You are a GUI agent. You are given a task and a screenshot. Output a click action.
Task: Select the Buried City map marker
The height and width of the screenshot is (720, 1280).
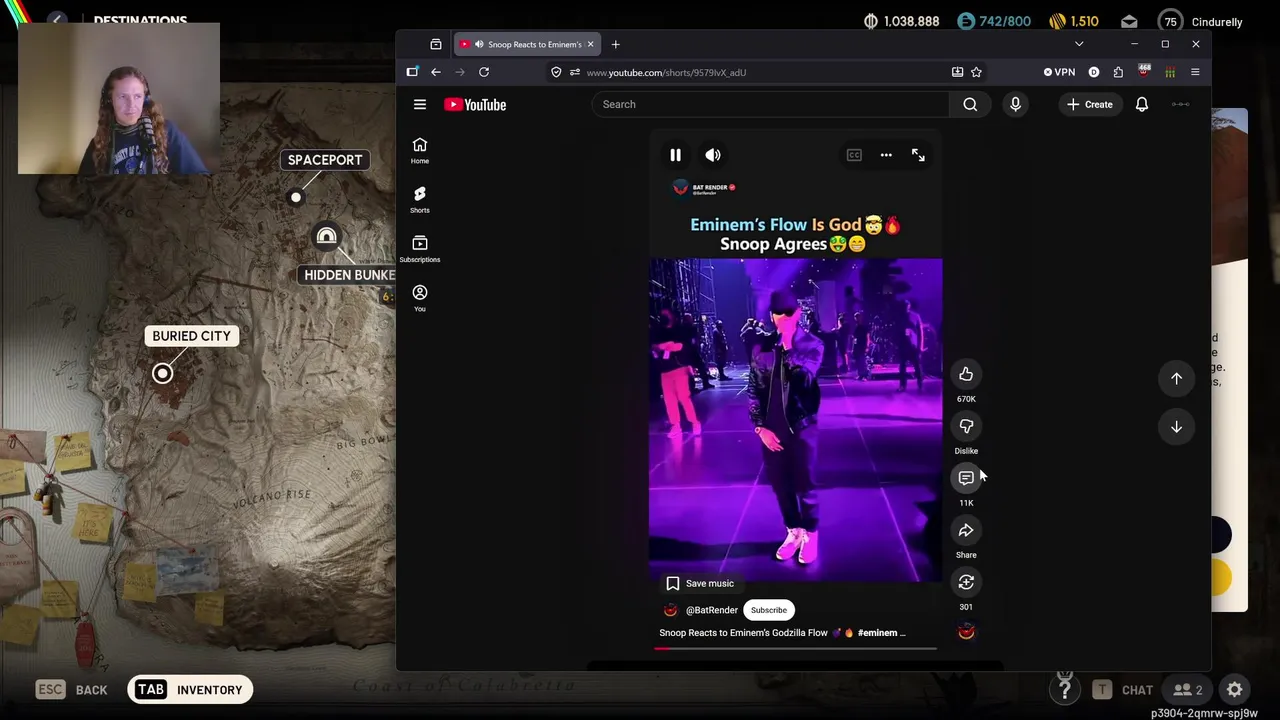163,374
